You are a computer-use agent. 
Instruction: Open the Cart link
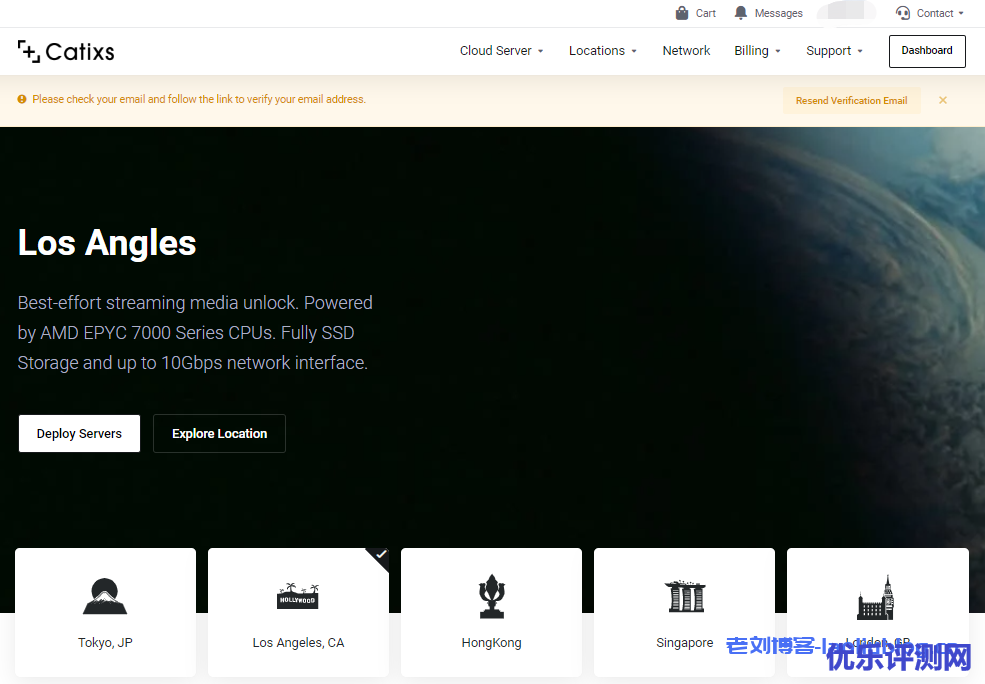(705, 13)
